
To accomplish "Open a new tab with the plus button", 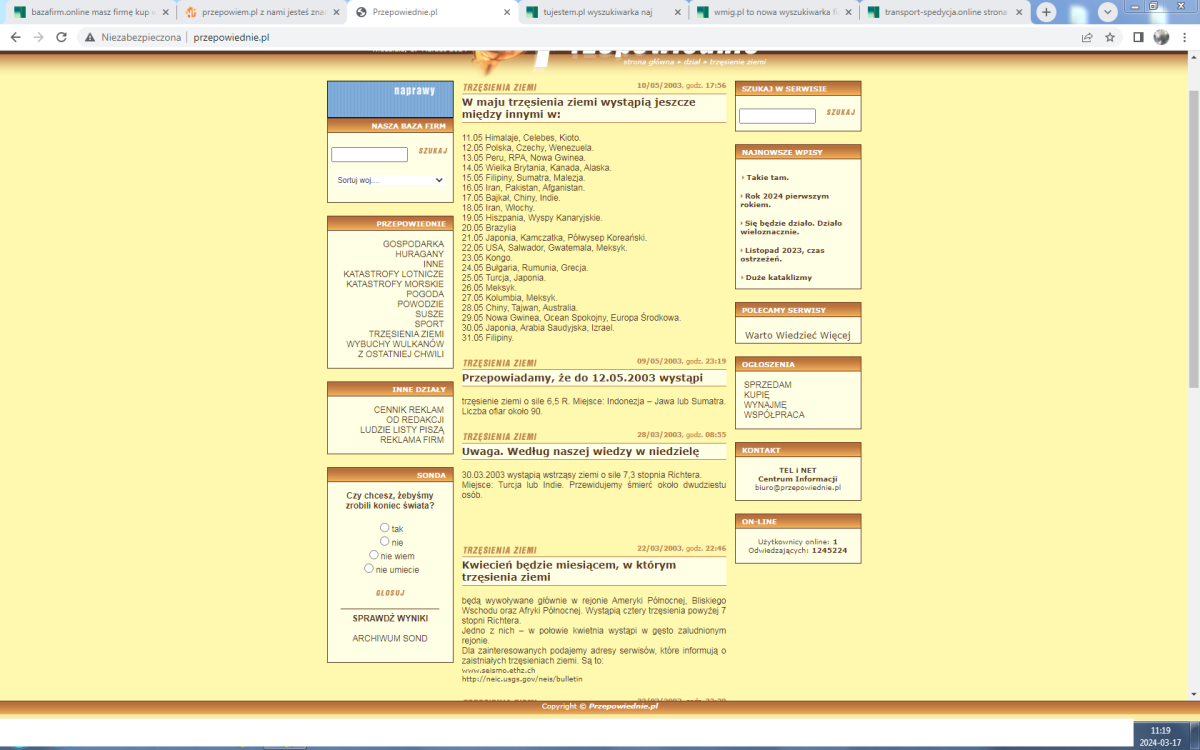I will pyautogui.click(x=1046, y=12).
